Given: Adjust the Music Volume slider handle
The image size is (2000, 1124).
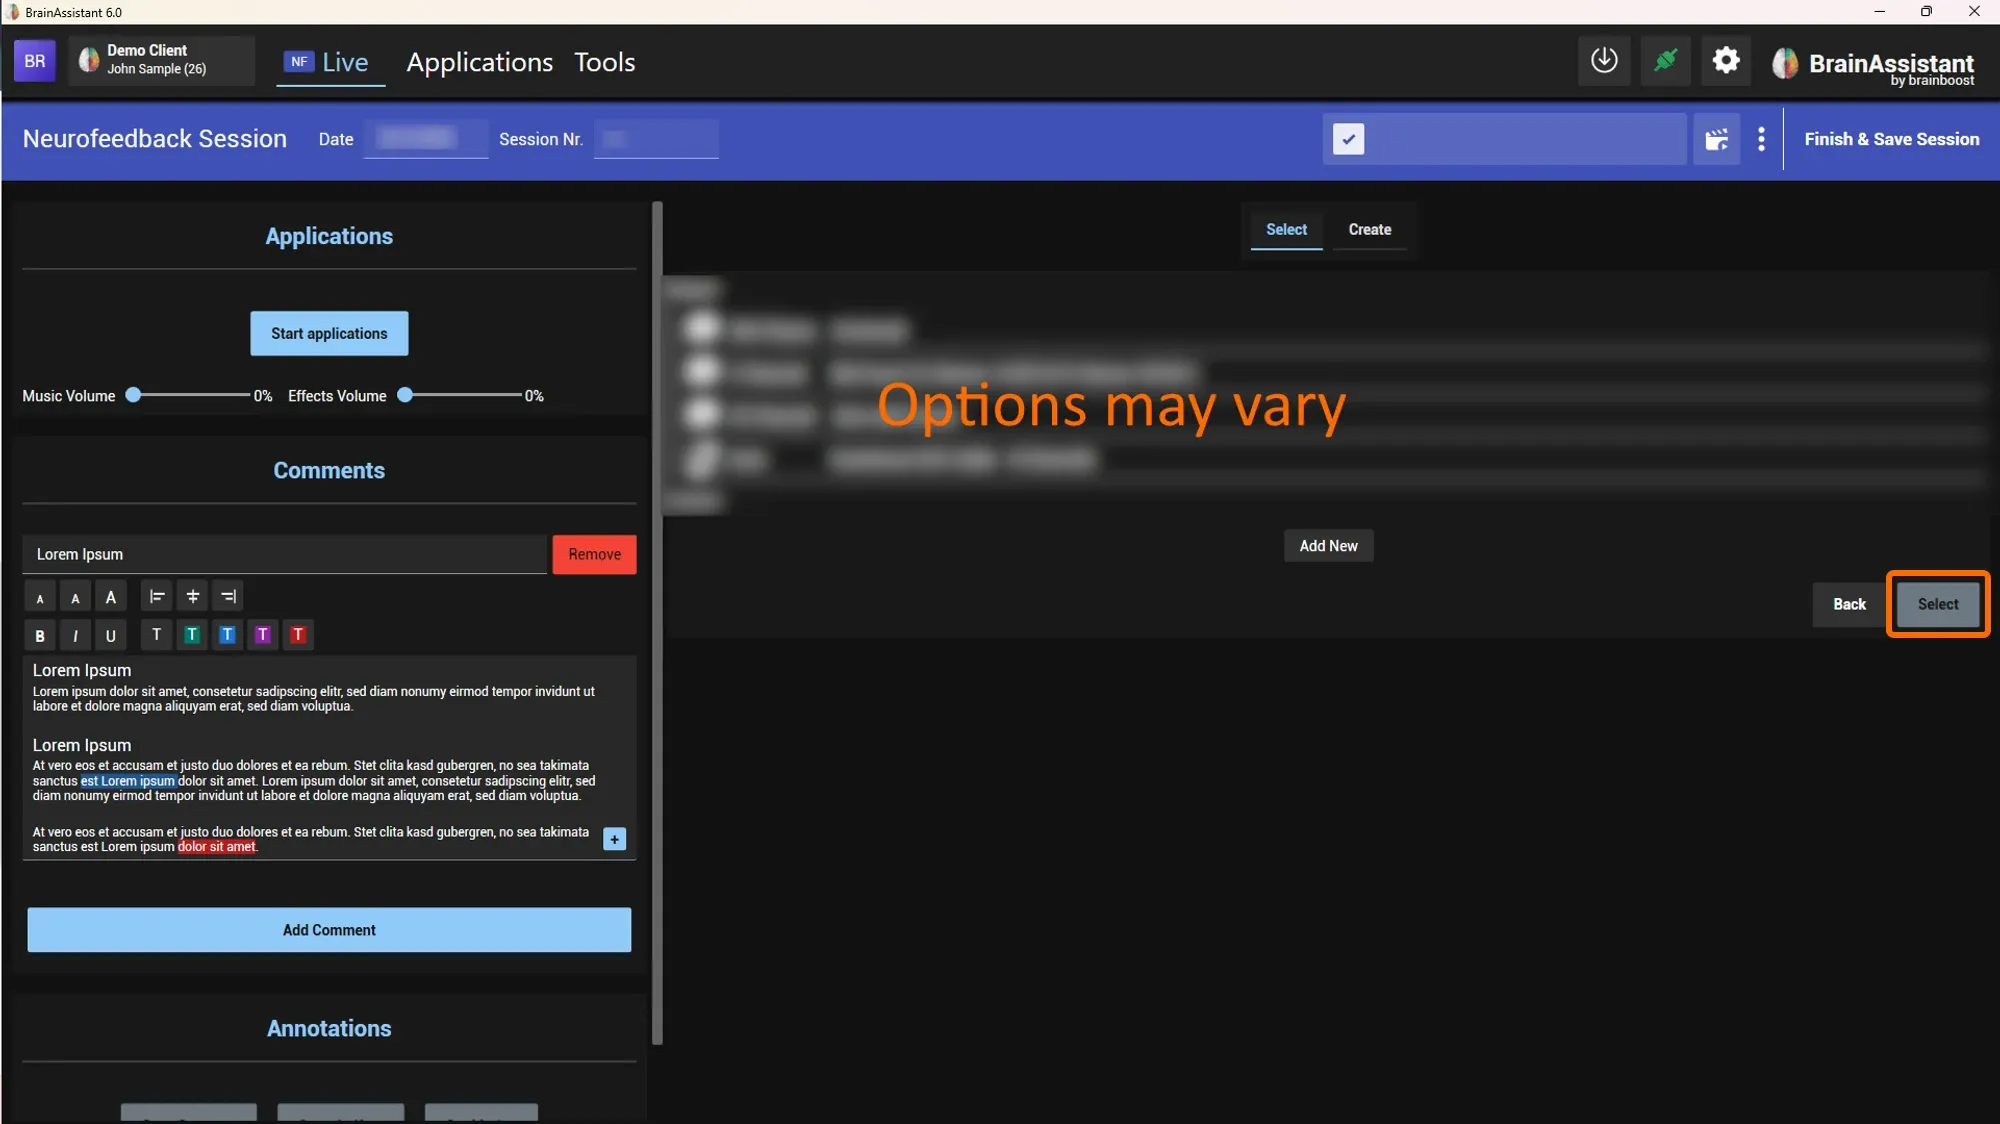Looking at the screenshot, I should [133, 395].
